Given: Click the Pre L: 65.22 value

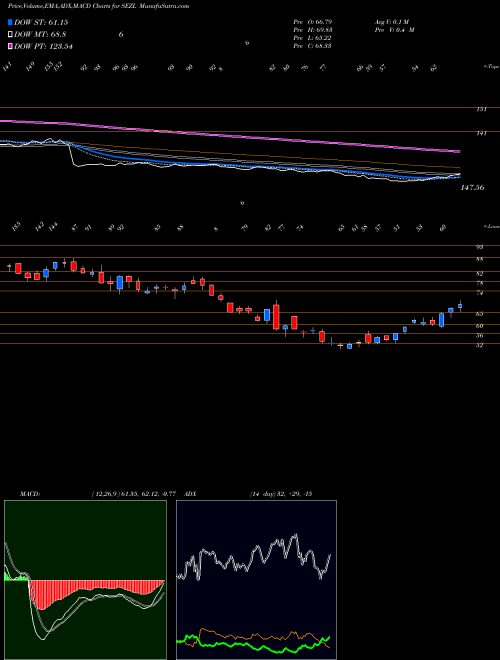Looking at the screenshot, I should click(312, 38).
